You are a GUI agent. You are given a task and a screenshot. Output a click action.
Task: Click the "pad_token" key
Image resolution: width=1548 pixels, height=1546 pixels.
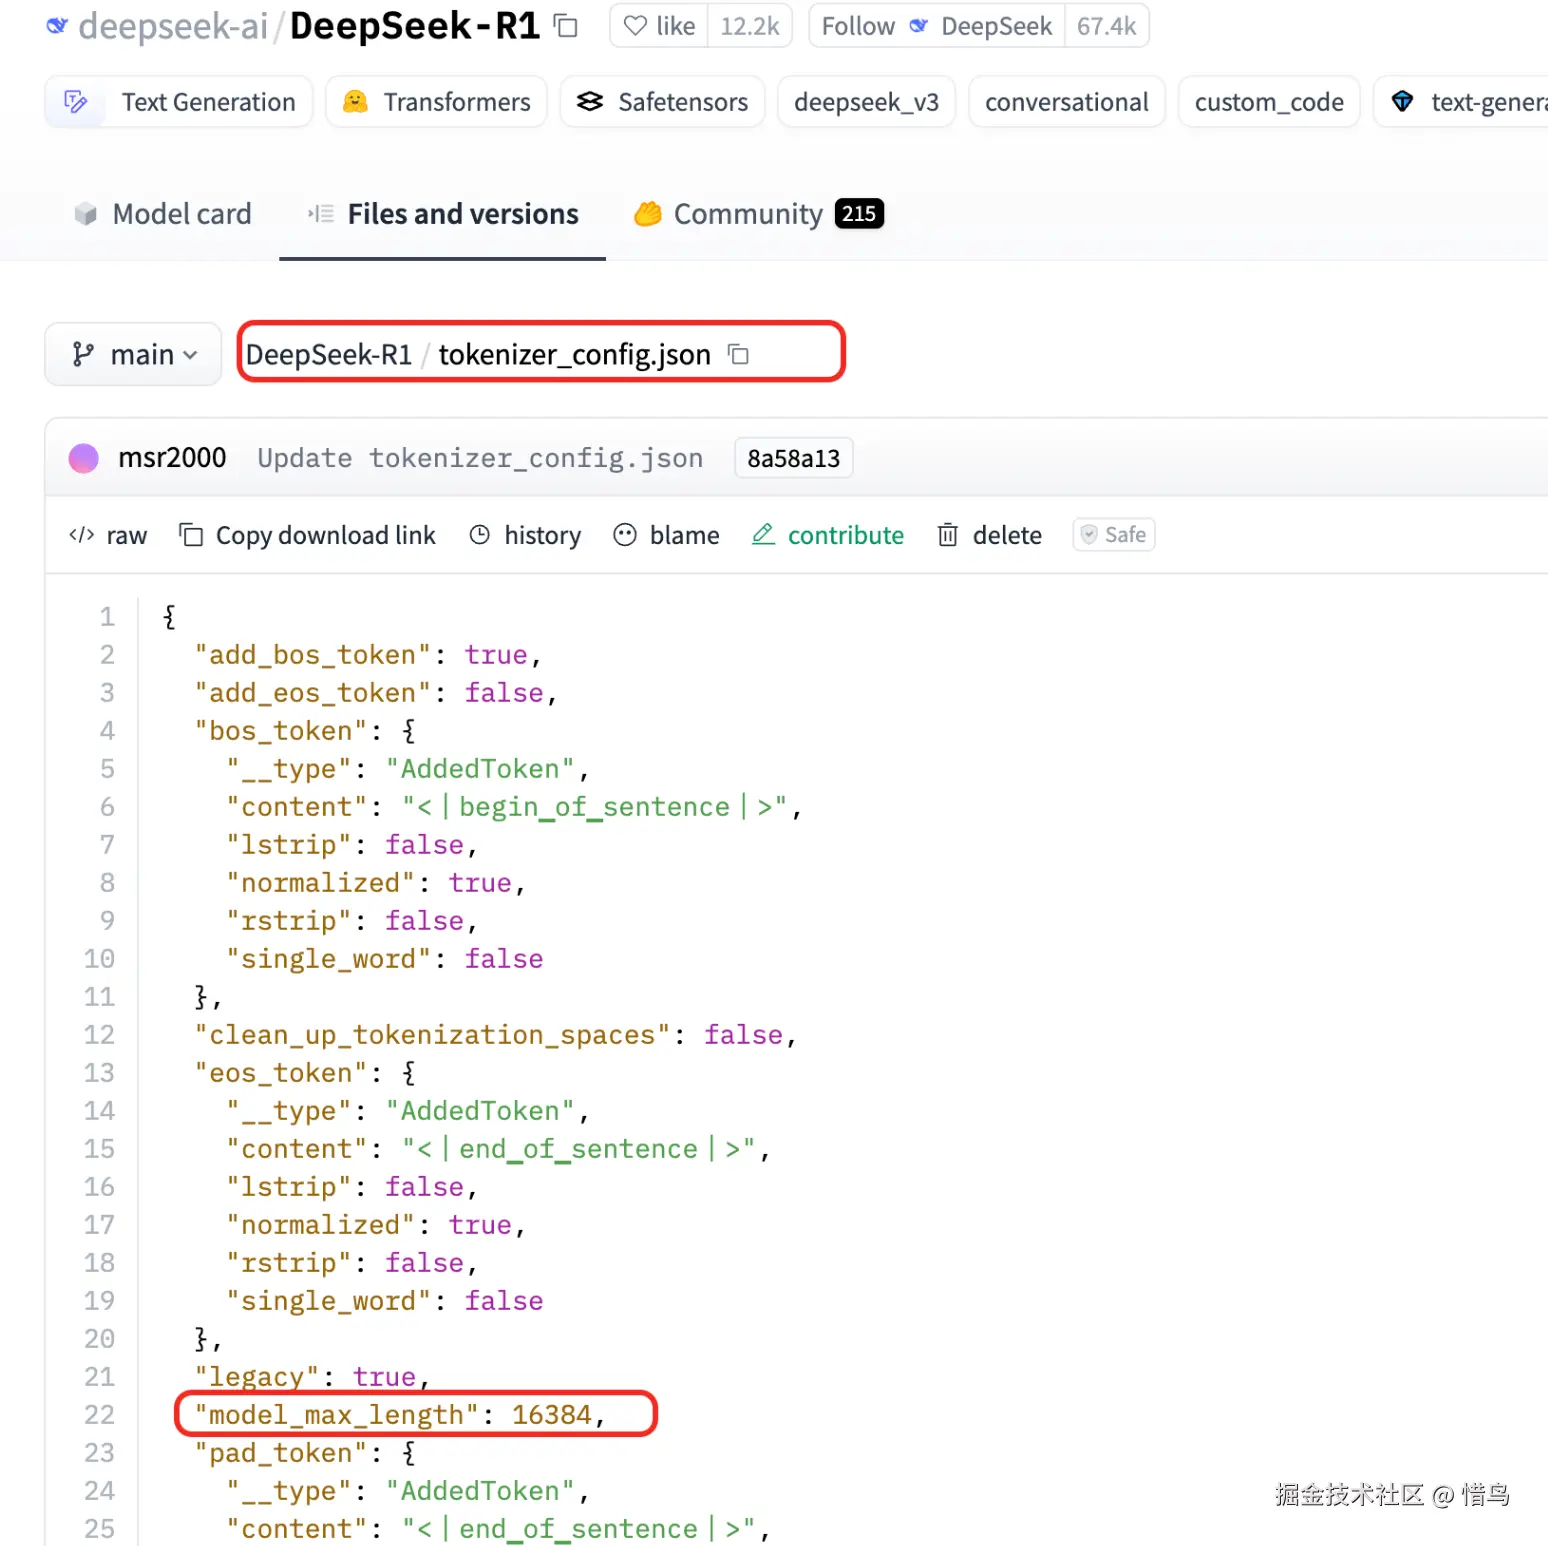(281, 1452)
